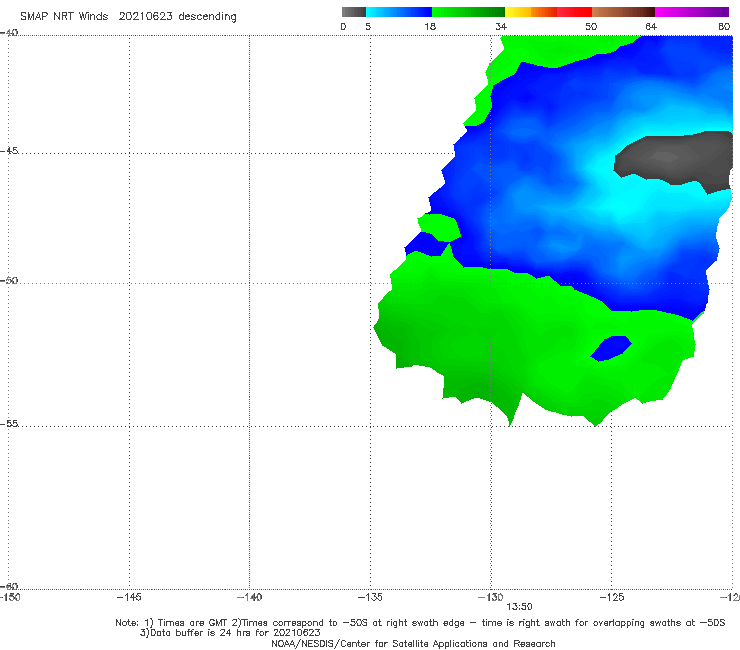740x650 pixels.
Task: Click the title text 'SMAP NRT Winds'
Action: (64, 16)
